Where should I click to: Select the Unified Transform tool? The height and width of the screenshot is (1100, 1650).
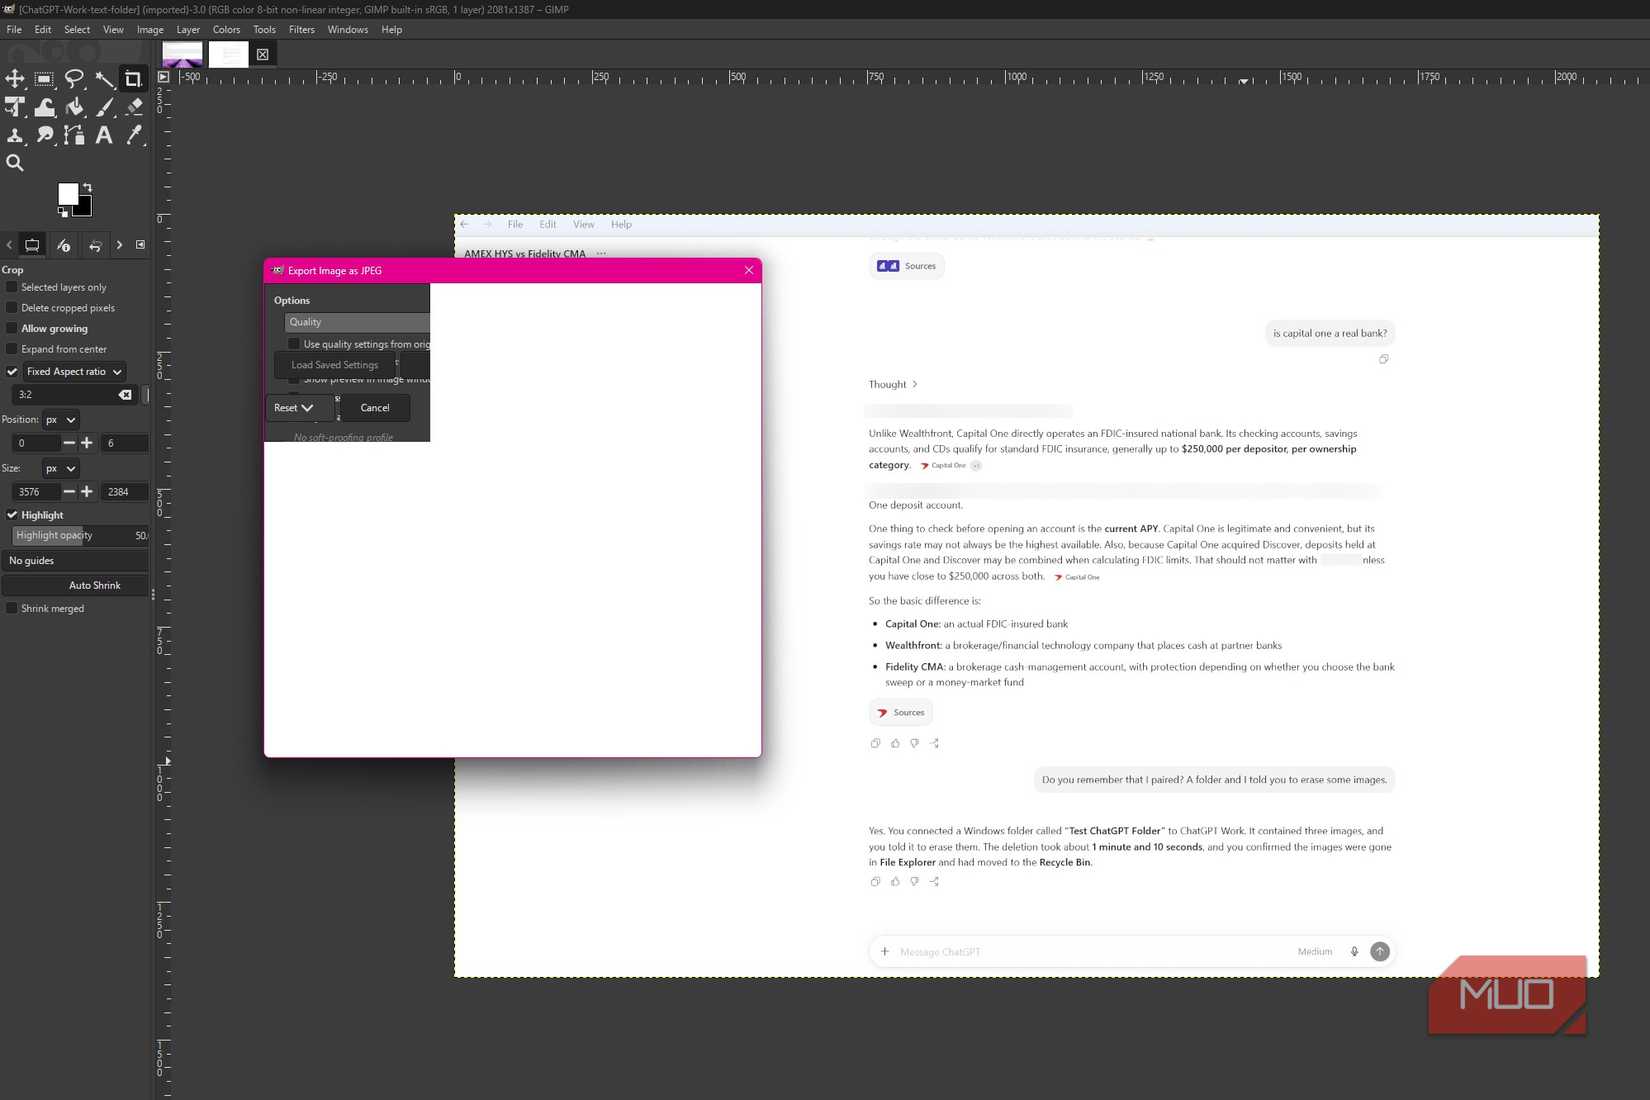point(15,107)
